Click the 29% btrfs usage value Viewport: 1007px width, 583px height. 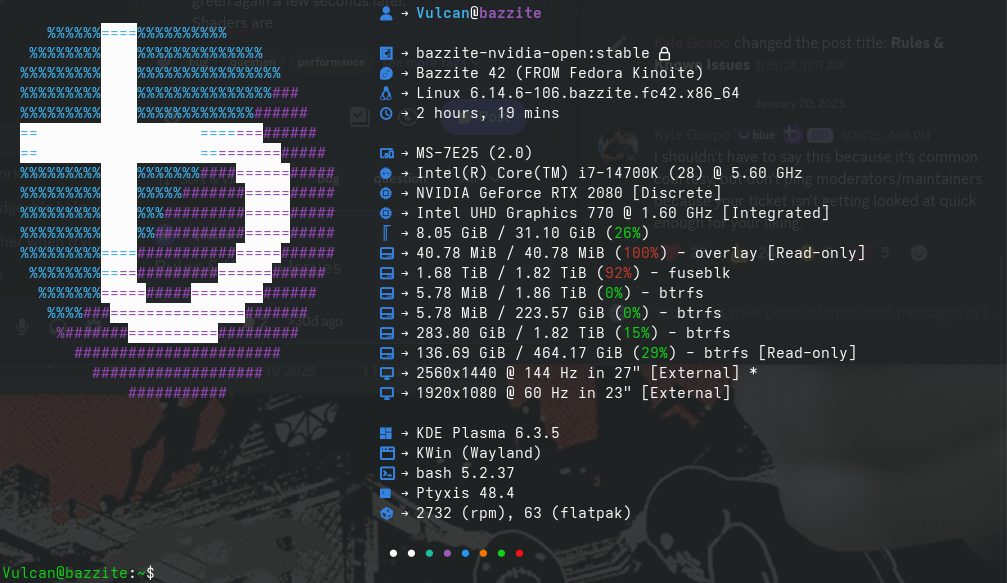(654, 353)
